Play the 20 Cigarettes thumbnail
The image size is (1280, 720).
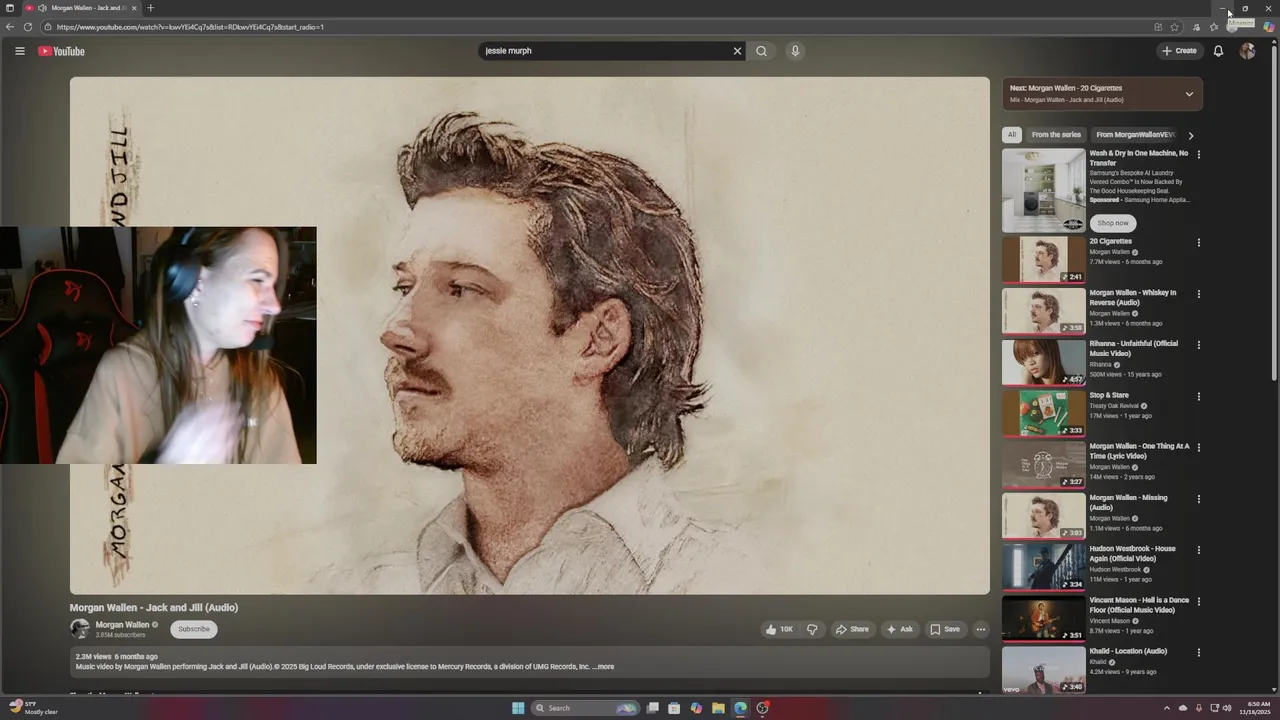tap(1044, 260)
